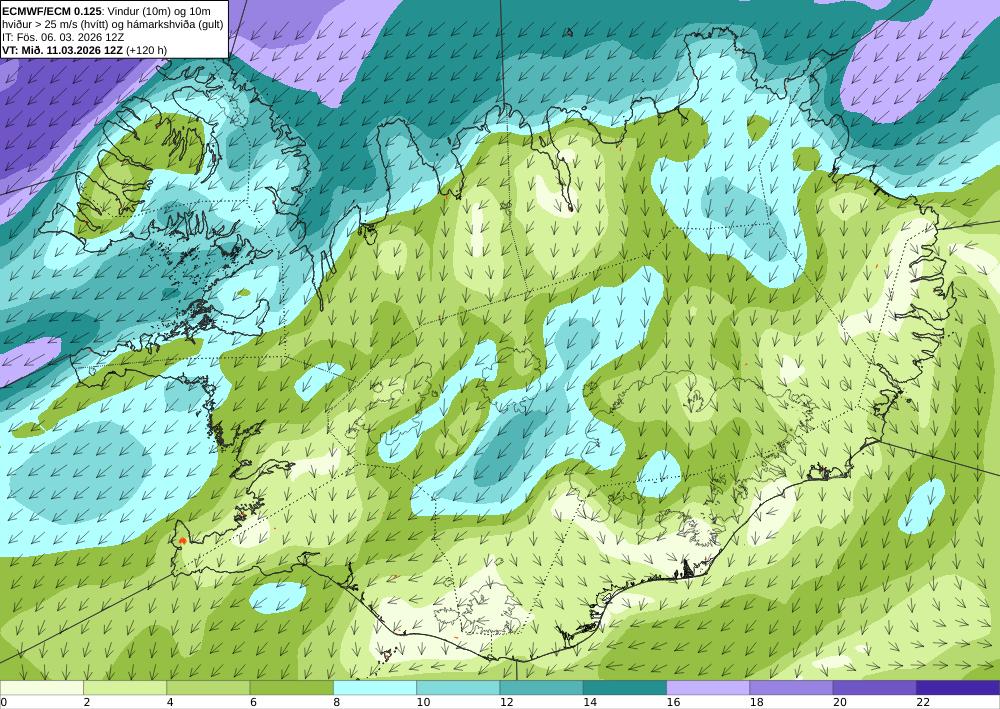Click the 'VT: Mið. 11.03.2026 12Z' valid time
Image resolution: width=1000 pixels, height=709 pixels.
[x=62, y=50]
